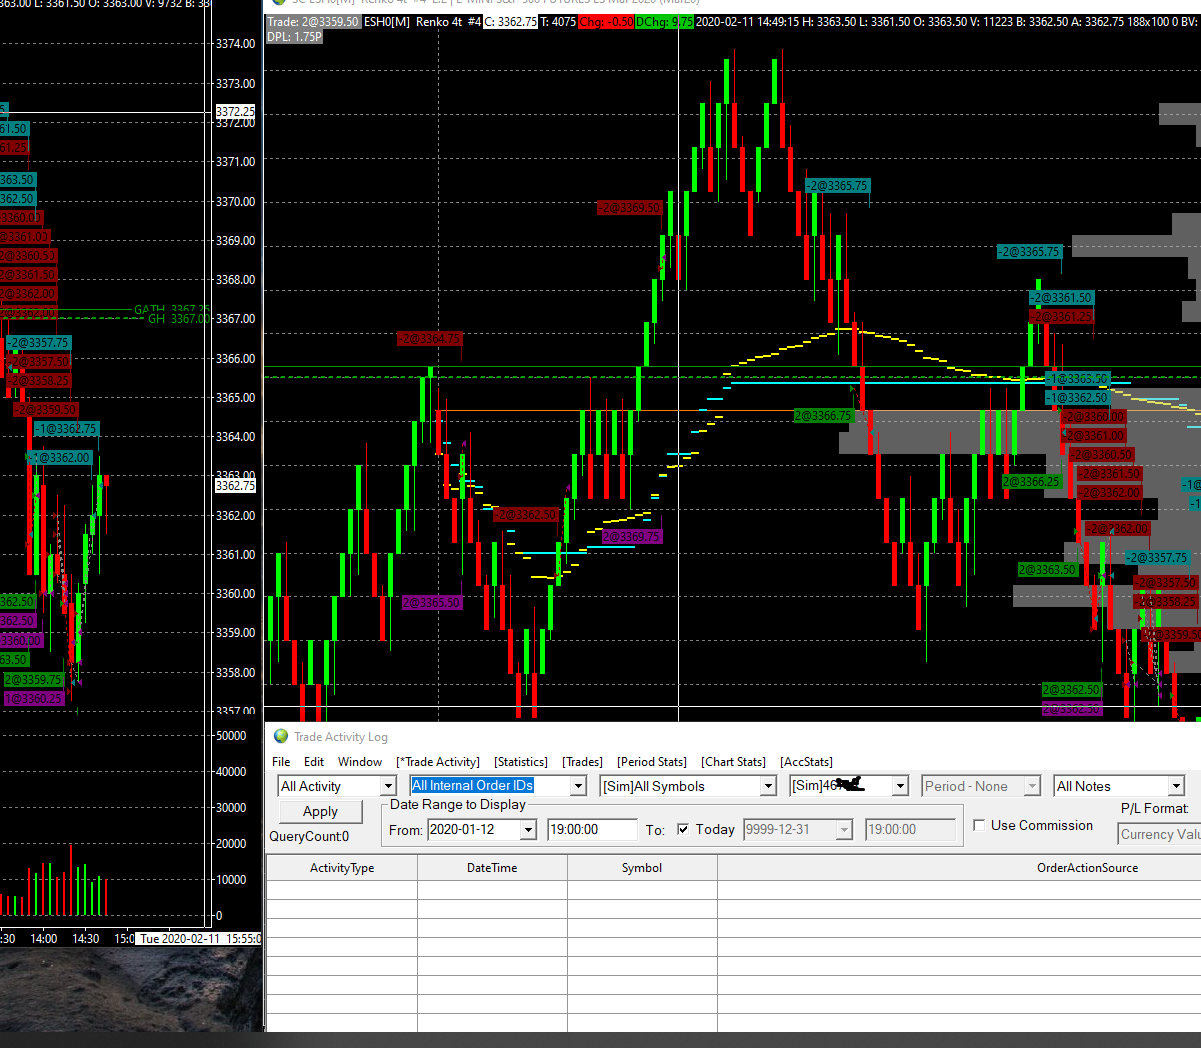Click the 14:30 time axis label

point(86,939)
